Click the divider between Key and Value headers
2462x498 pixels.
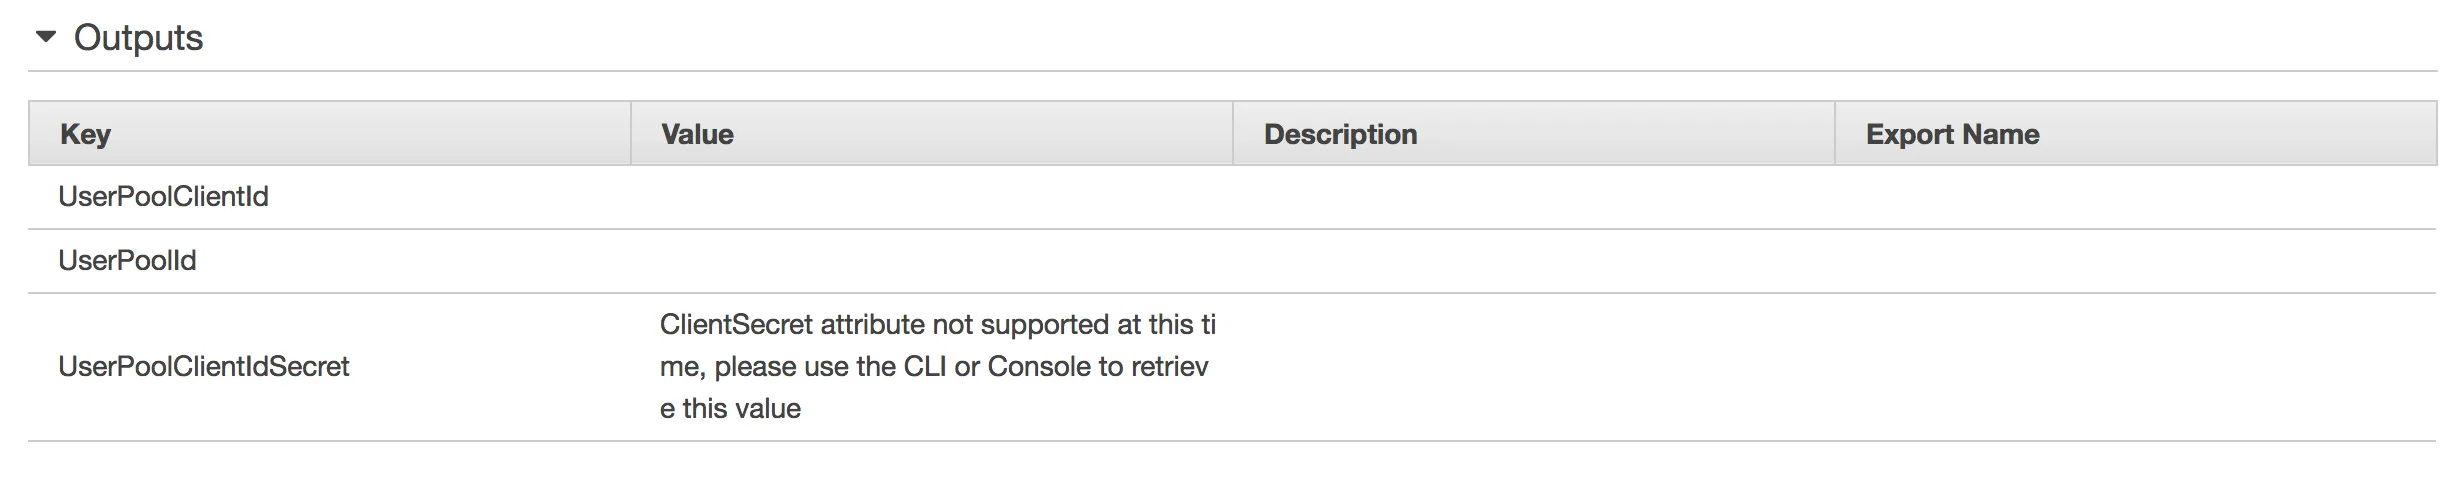[x=631, y=133]
